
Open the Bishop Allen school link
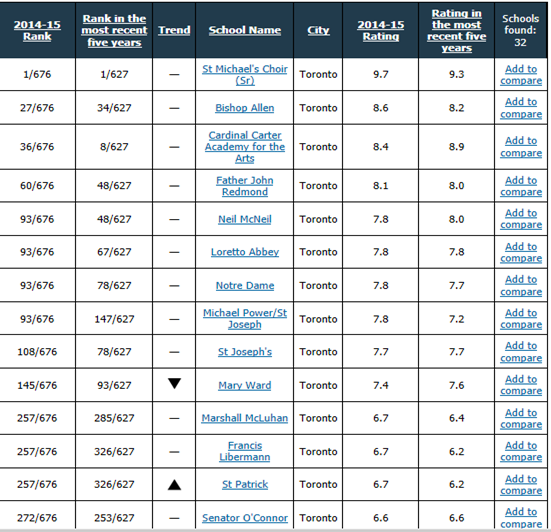(x=245, y=108)
